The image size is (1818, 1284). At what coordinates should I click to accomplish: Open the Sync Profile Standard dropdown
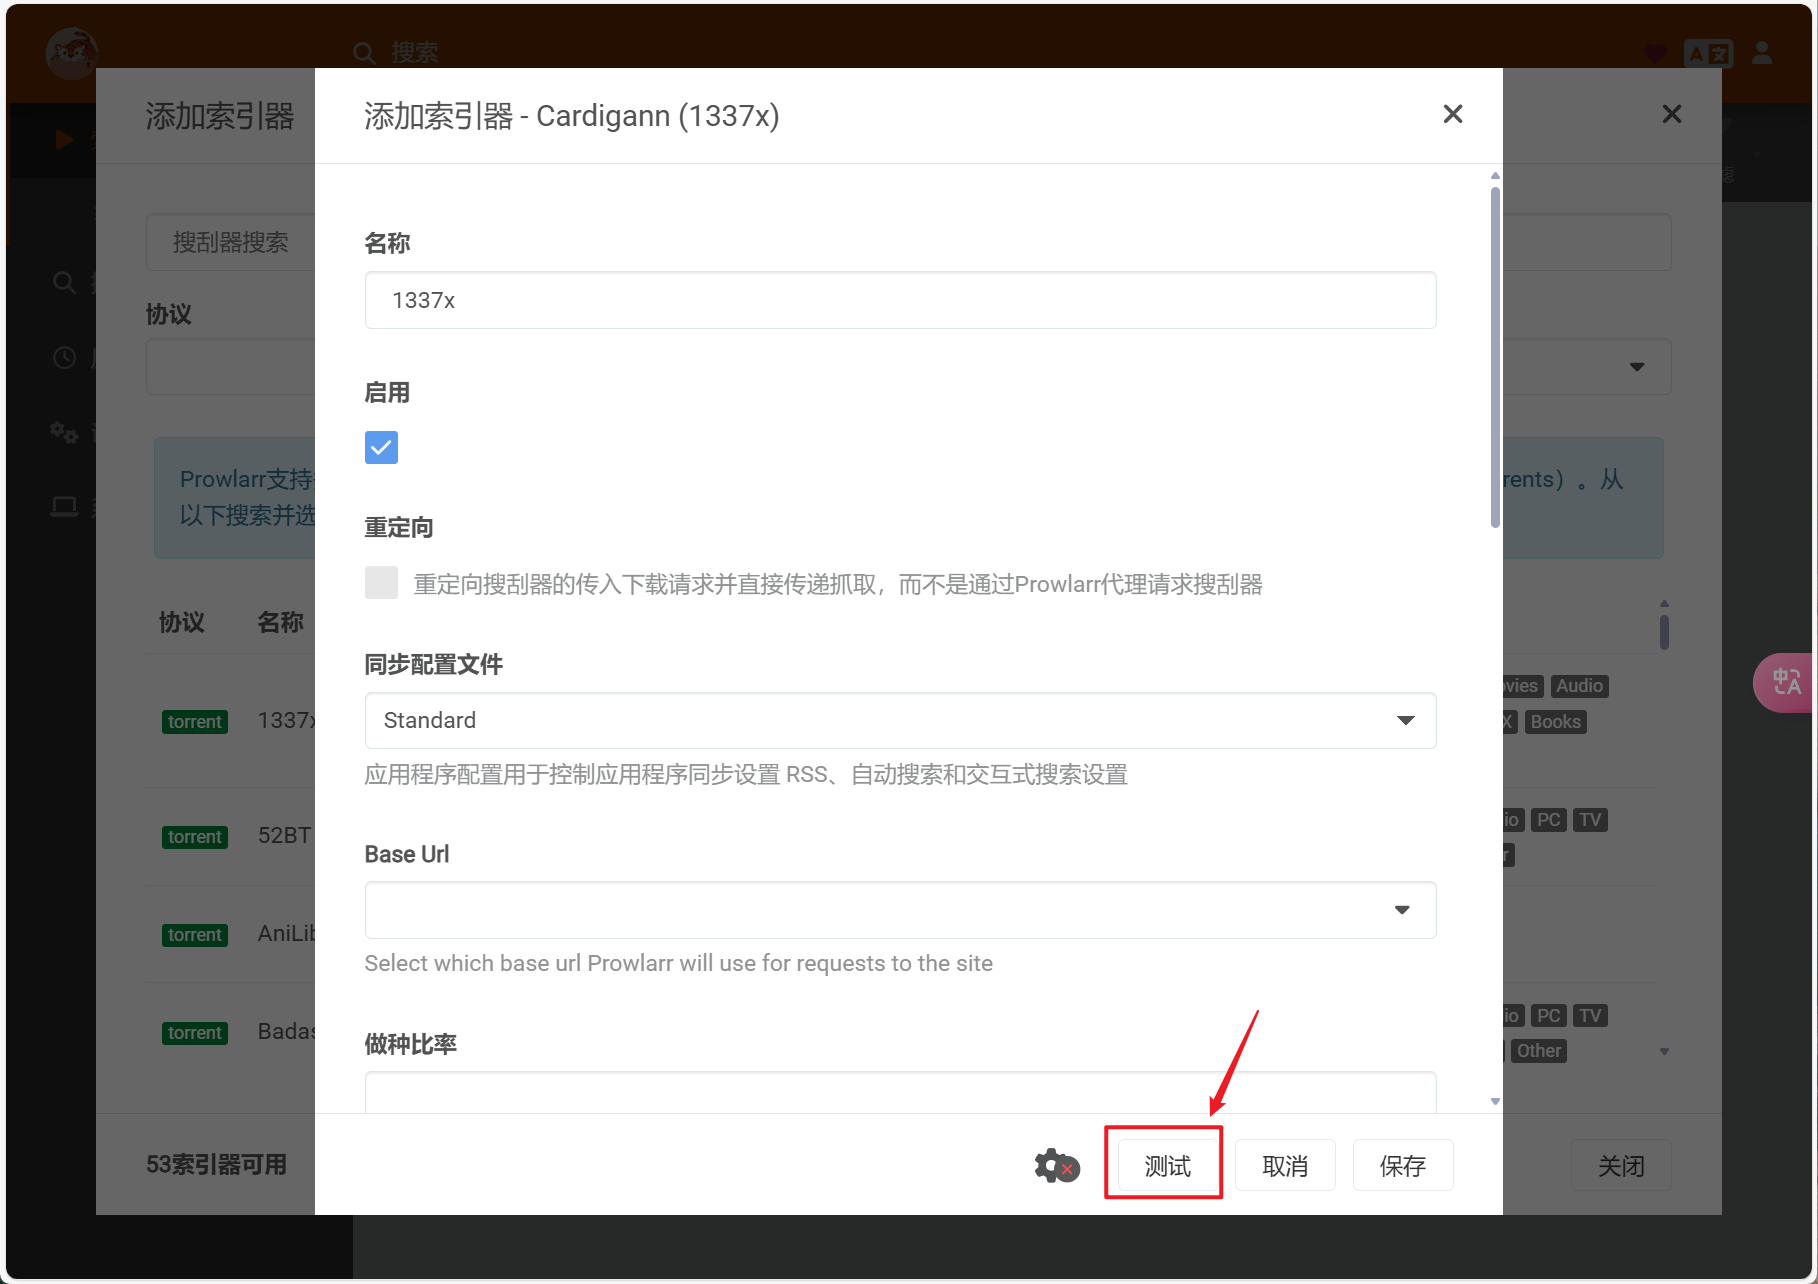[x=900, y=720]
